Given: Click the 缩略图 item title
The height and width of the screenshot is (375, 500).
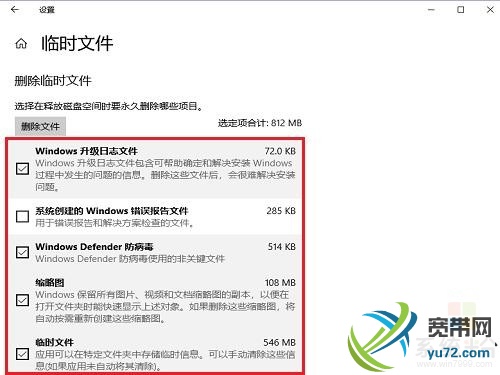Looking at the screenshot, I should (50, 283).
